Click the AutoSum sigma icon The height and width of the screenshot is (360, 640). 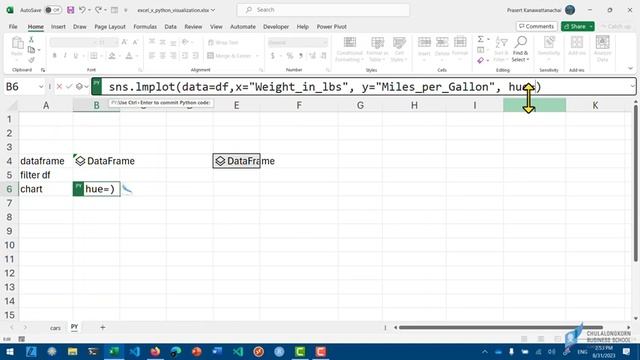click(x=481, y=39)
